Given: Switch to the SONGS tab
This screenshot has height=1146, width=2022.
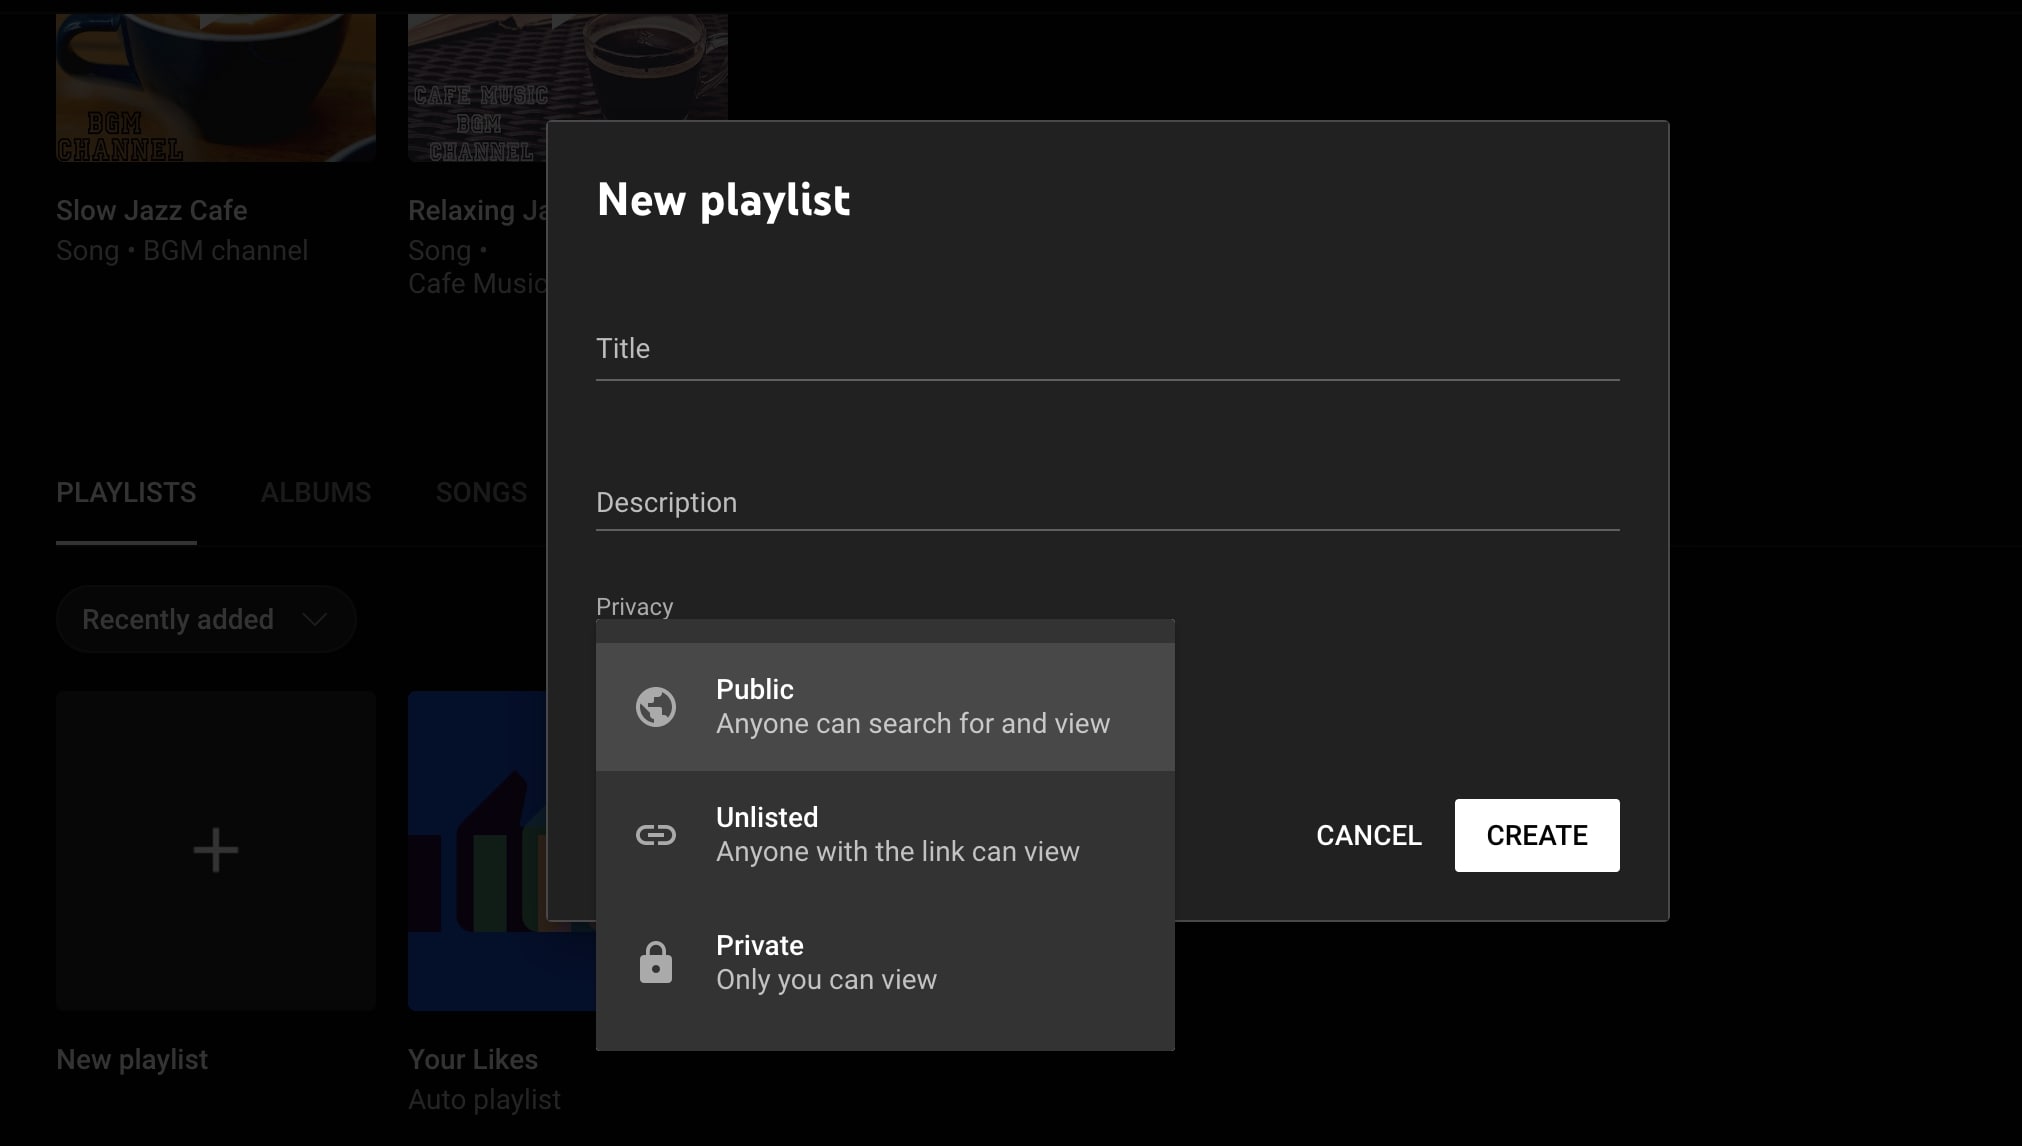Looking at the screenshot, I should pos(481,493).
